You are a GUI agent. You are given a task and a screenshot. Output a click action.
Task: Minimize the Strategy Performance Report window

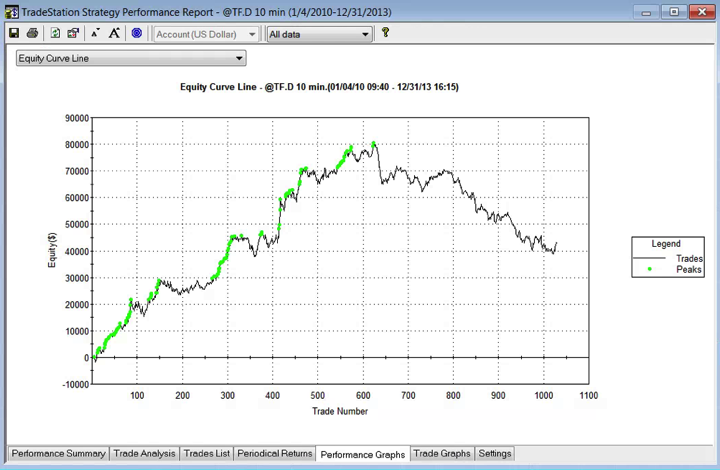(647, 12)
